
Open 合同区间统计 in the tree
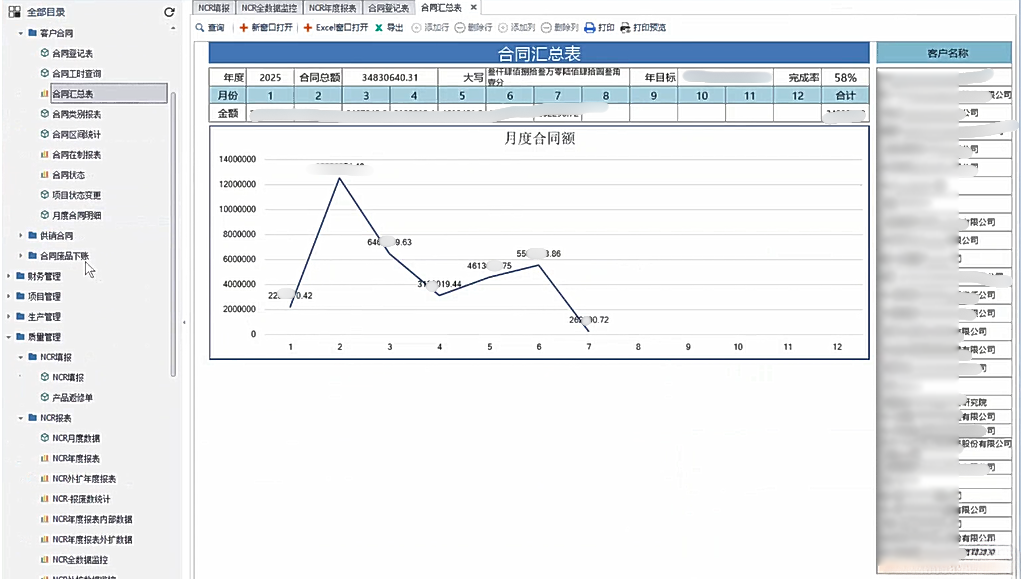coord(77,134)
